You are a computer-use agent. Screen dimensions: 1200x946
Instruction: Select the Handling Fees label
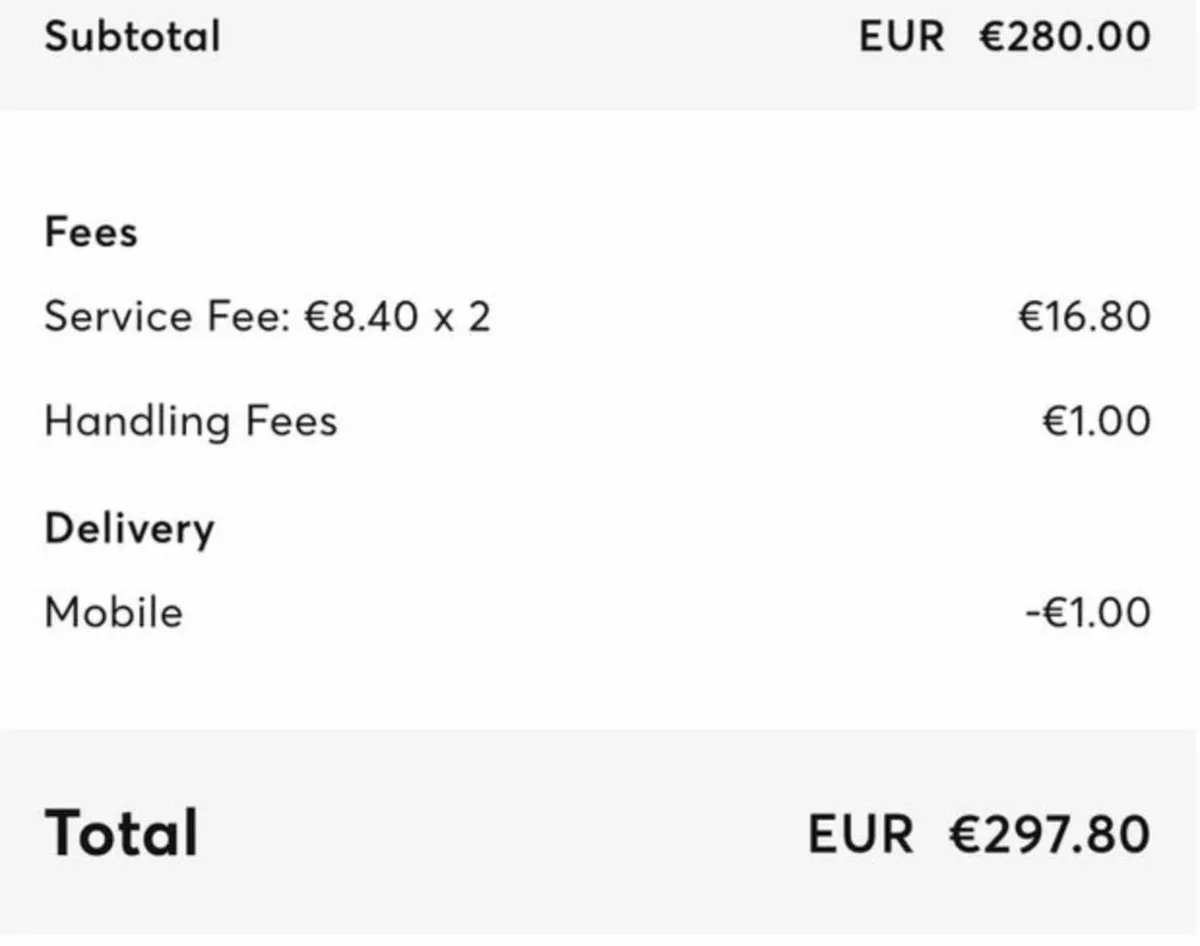point(190,421)
